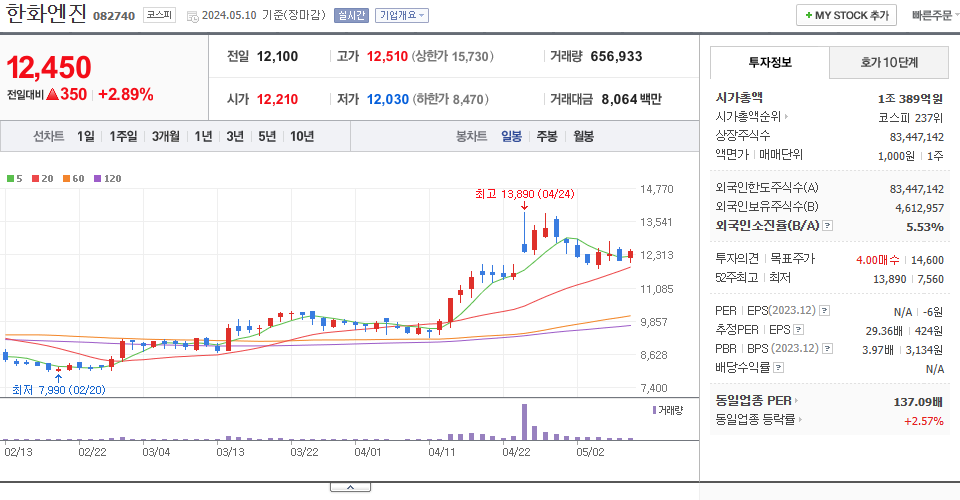Select the 1주일 line chart period
Image resolution: width=960 pixels, height=500 pixels.
point(123,136)
